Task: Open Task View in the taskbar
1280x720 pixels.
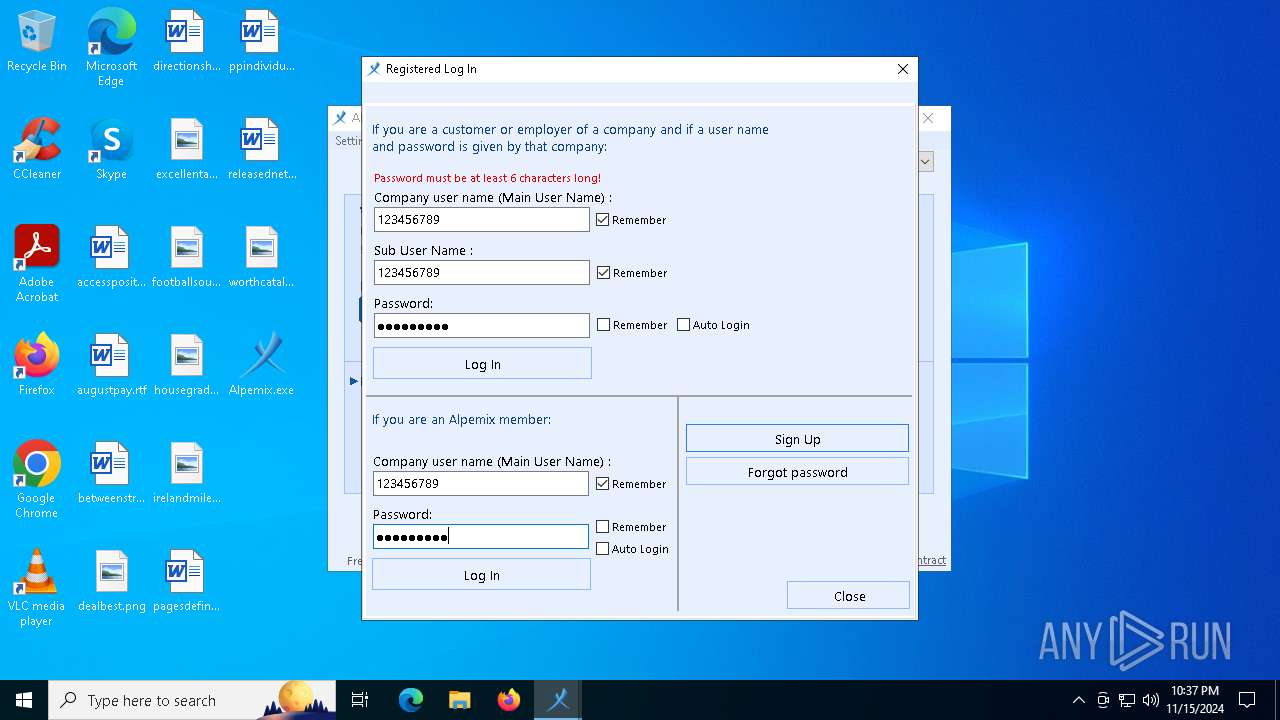Action: [360, 700]
